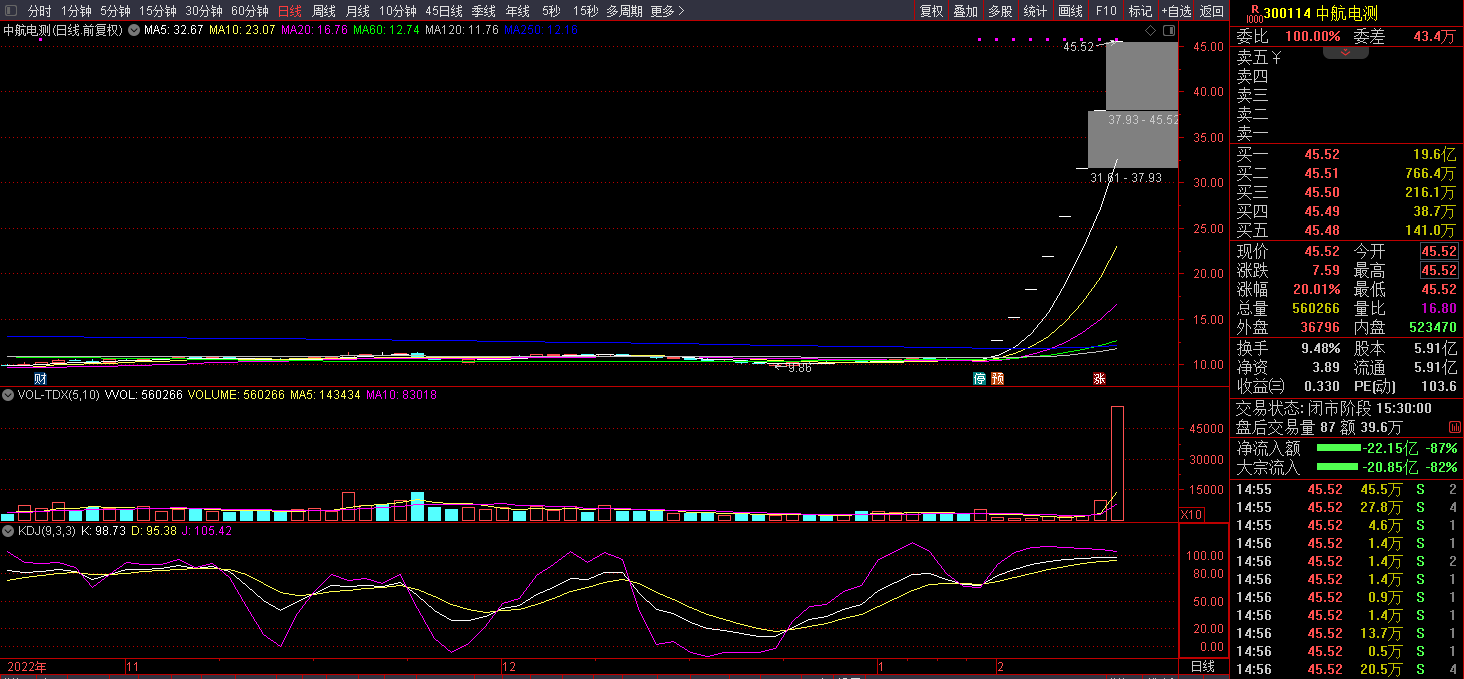
Task: Click the 财 finance marker on chart
Action: [40, 379]
